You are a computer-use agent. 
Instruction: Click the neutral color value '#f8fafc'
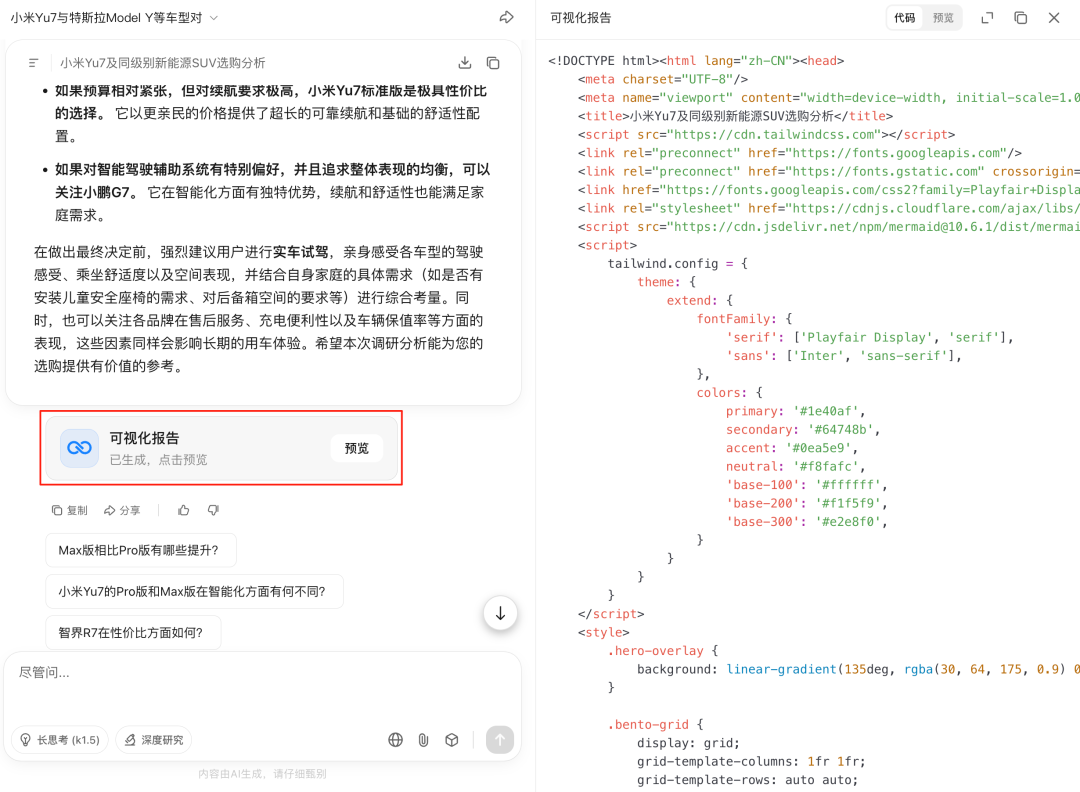826,466
